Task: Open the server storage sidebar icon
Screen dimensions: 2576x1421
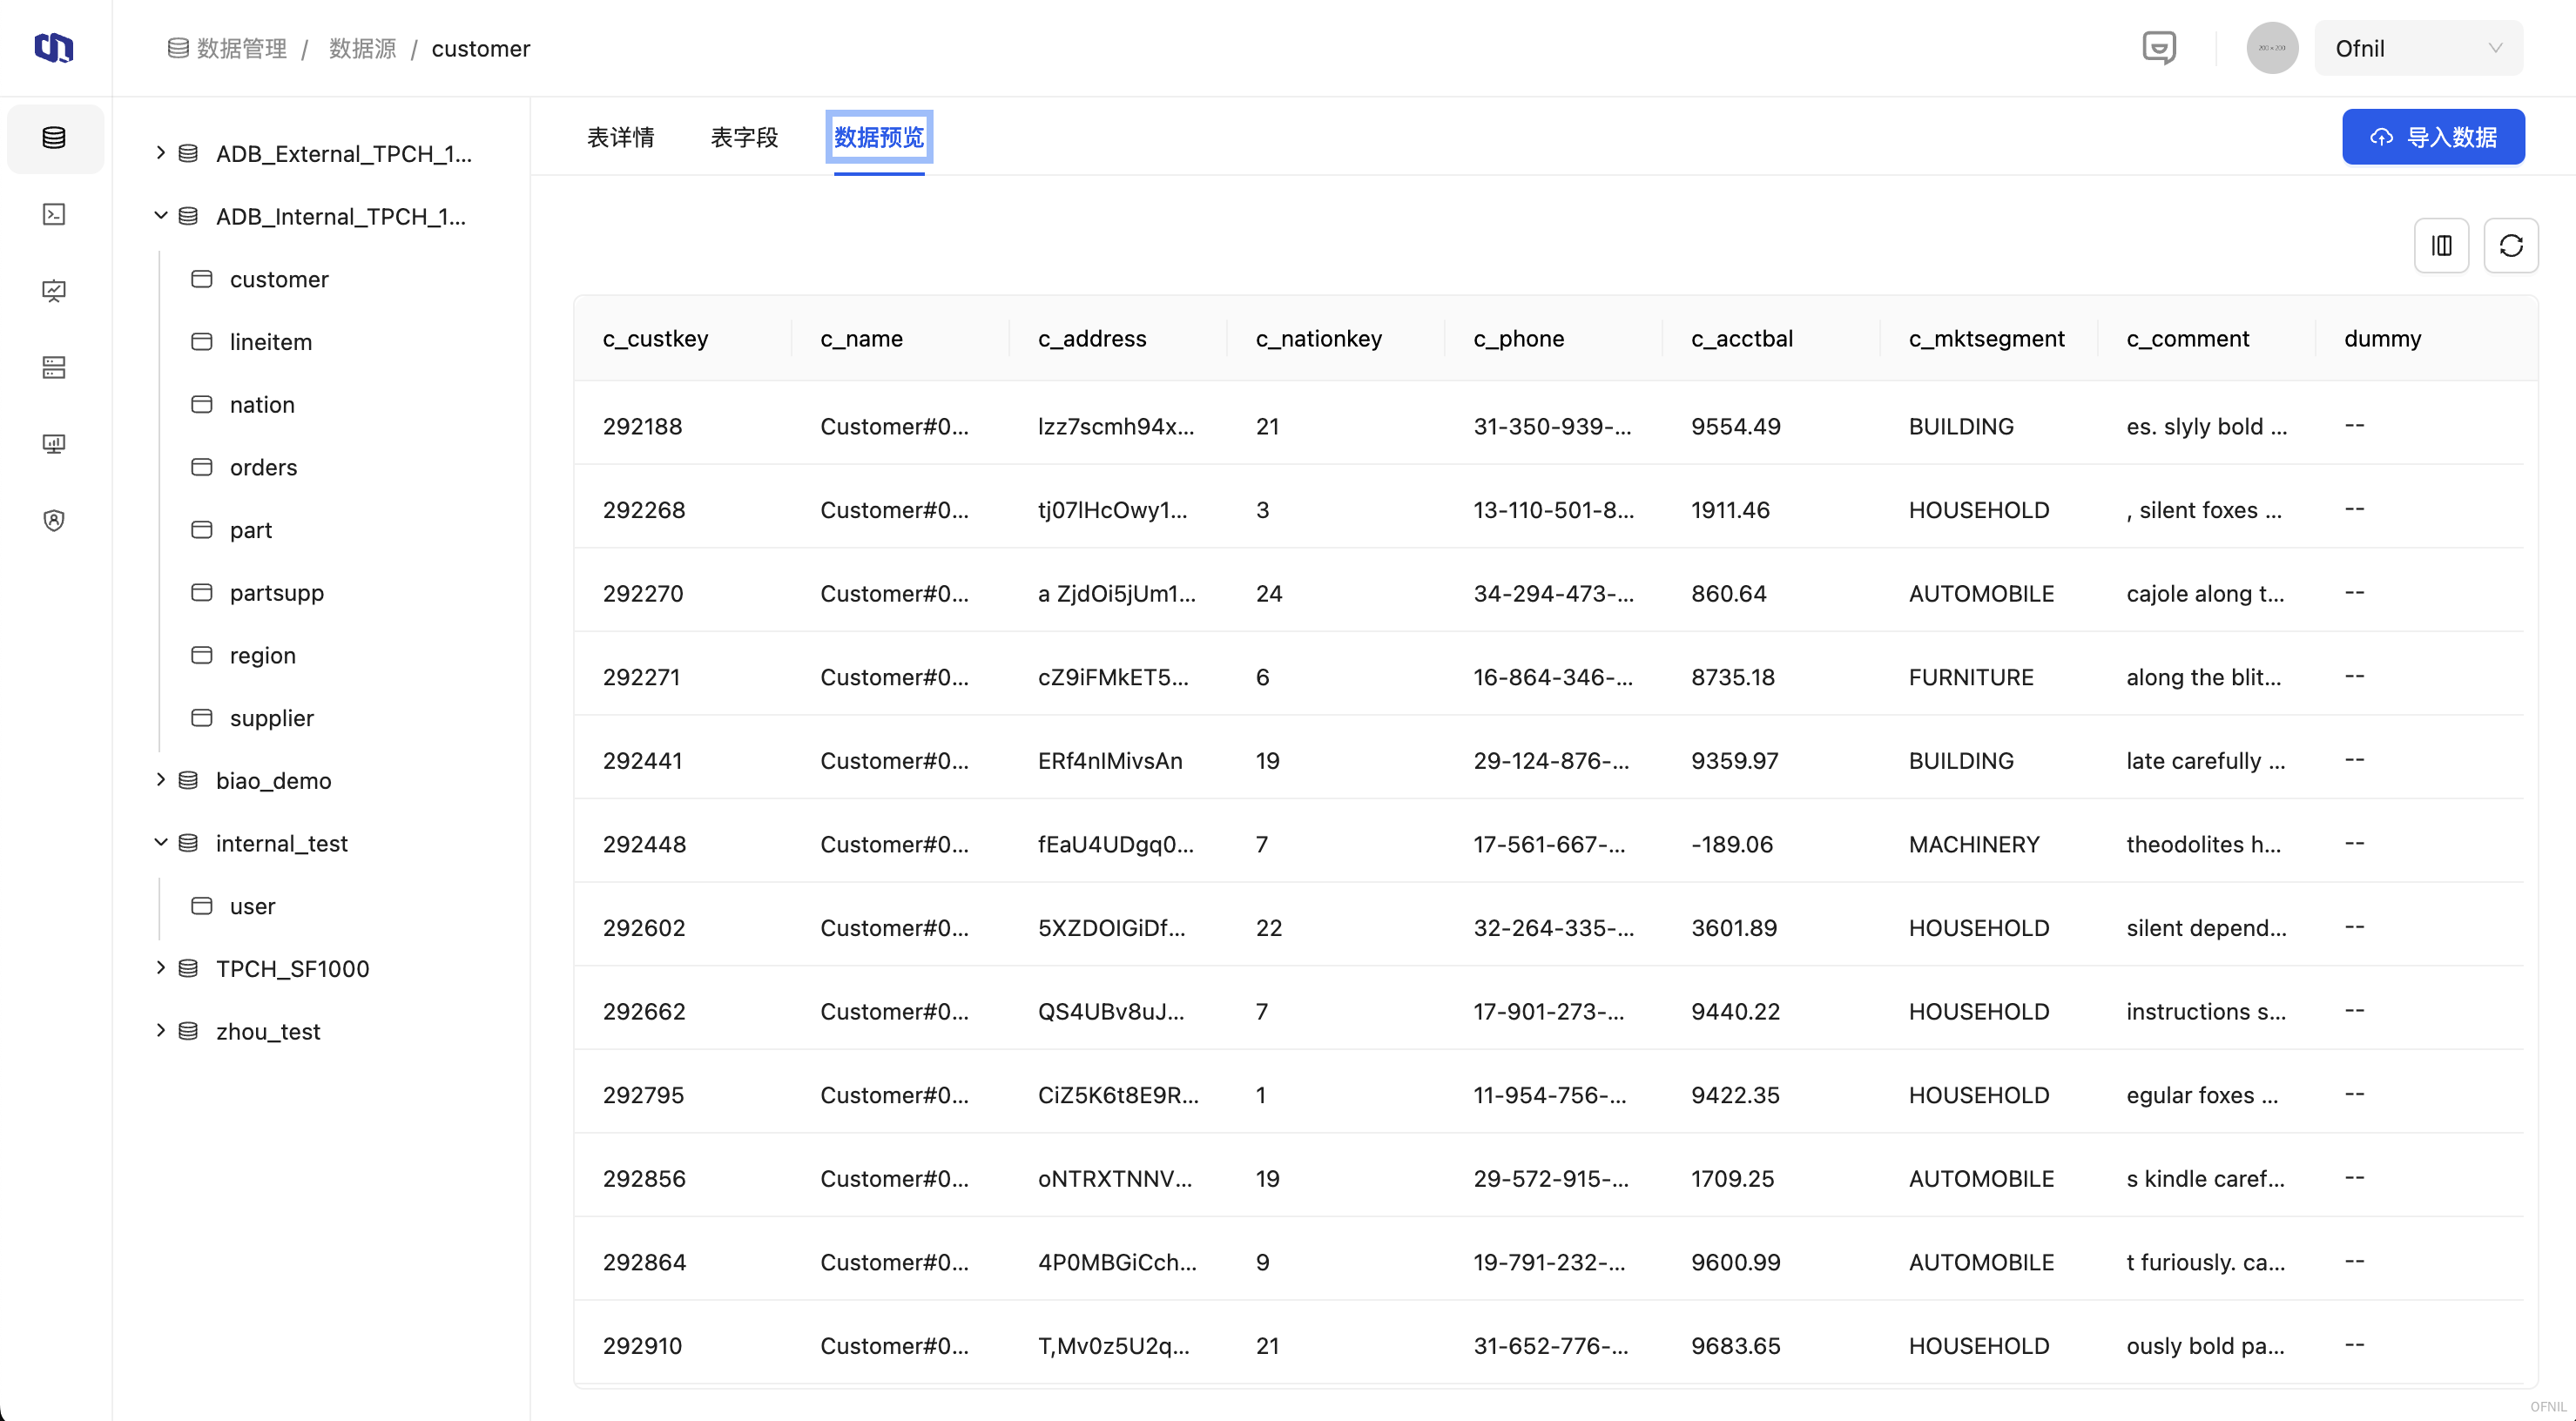Action: pyautogui.click(x=54, y=367)
